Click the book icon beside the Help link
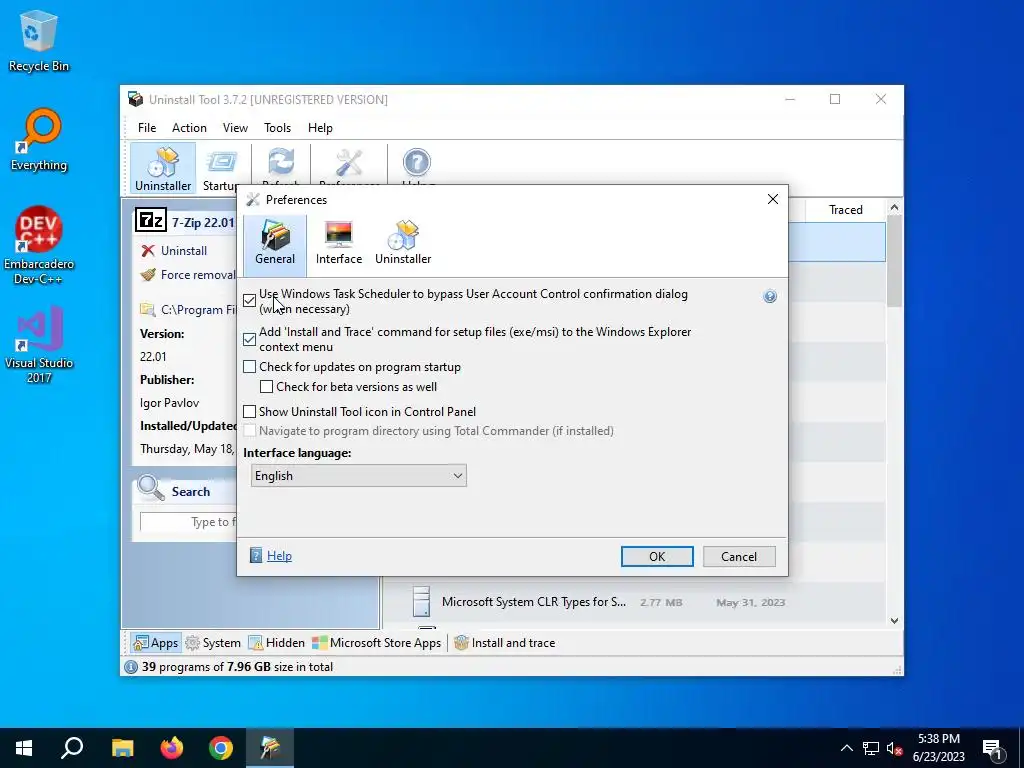The height and width of the screenshot is (768, 1024). tap(256, 556)
